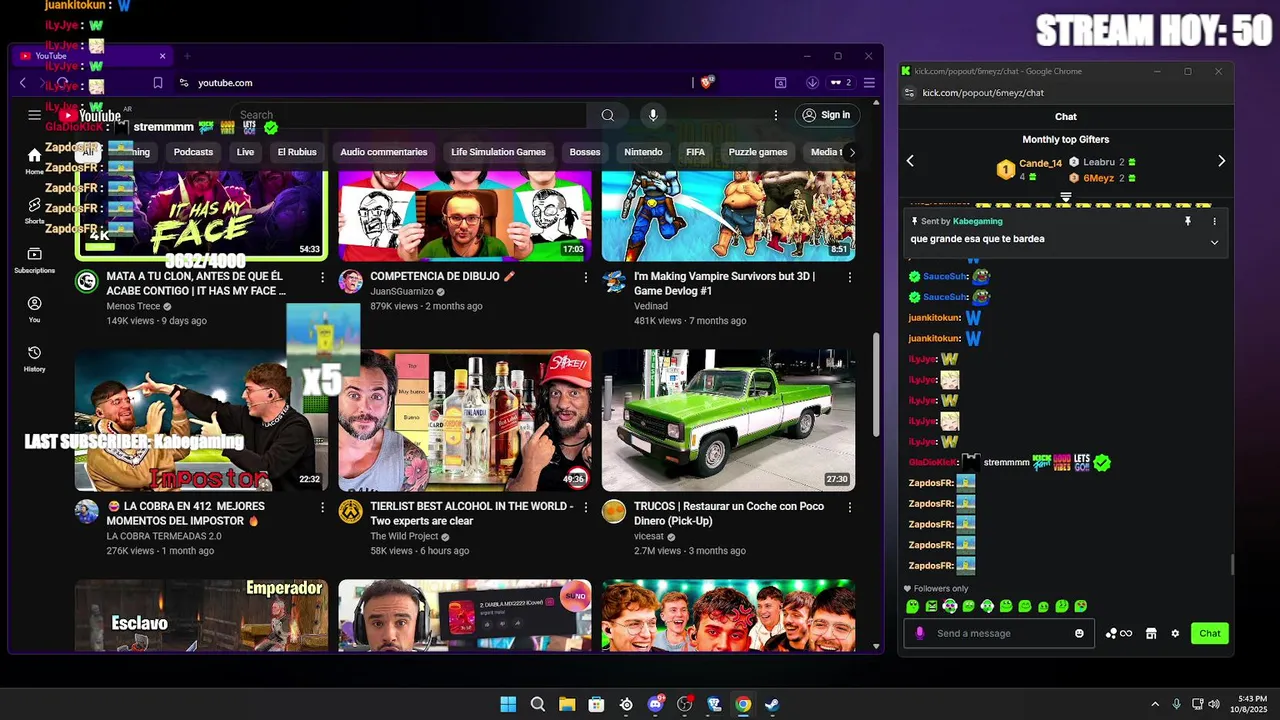
Task: Open File Explorer from the taskbar
Action: [x=567, y=704]
